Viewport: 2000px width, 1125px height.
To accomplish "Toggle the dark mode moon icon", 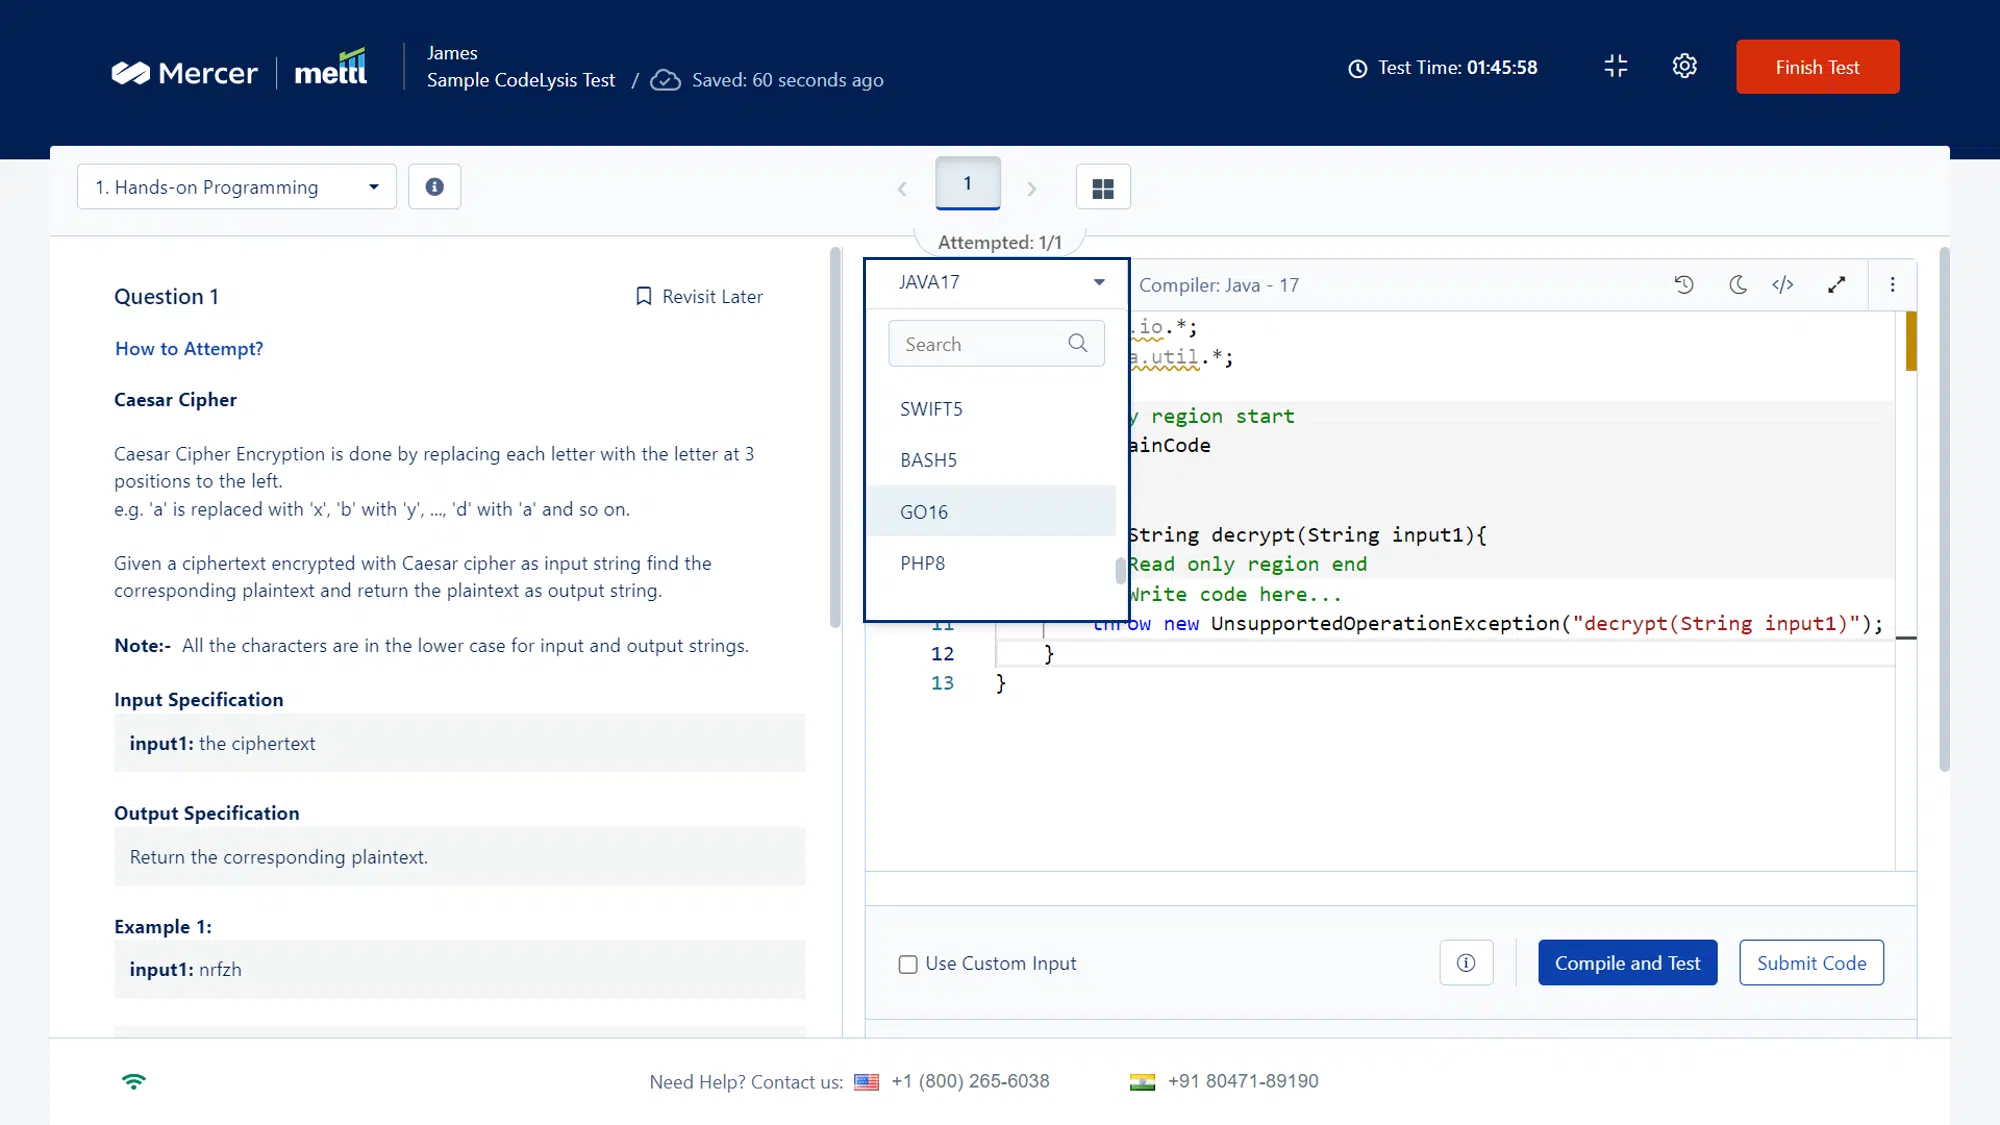I will pyautogui.click(x=1738, y=285).
